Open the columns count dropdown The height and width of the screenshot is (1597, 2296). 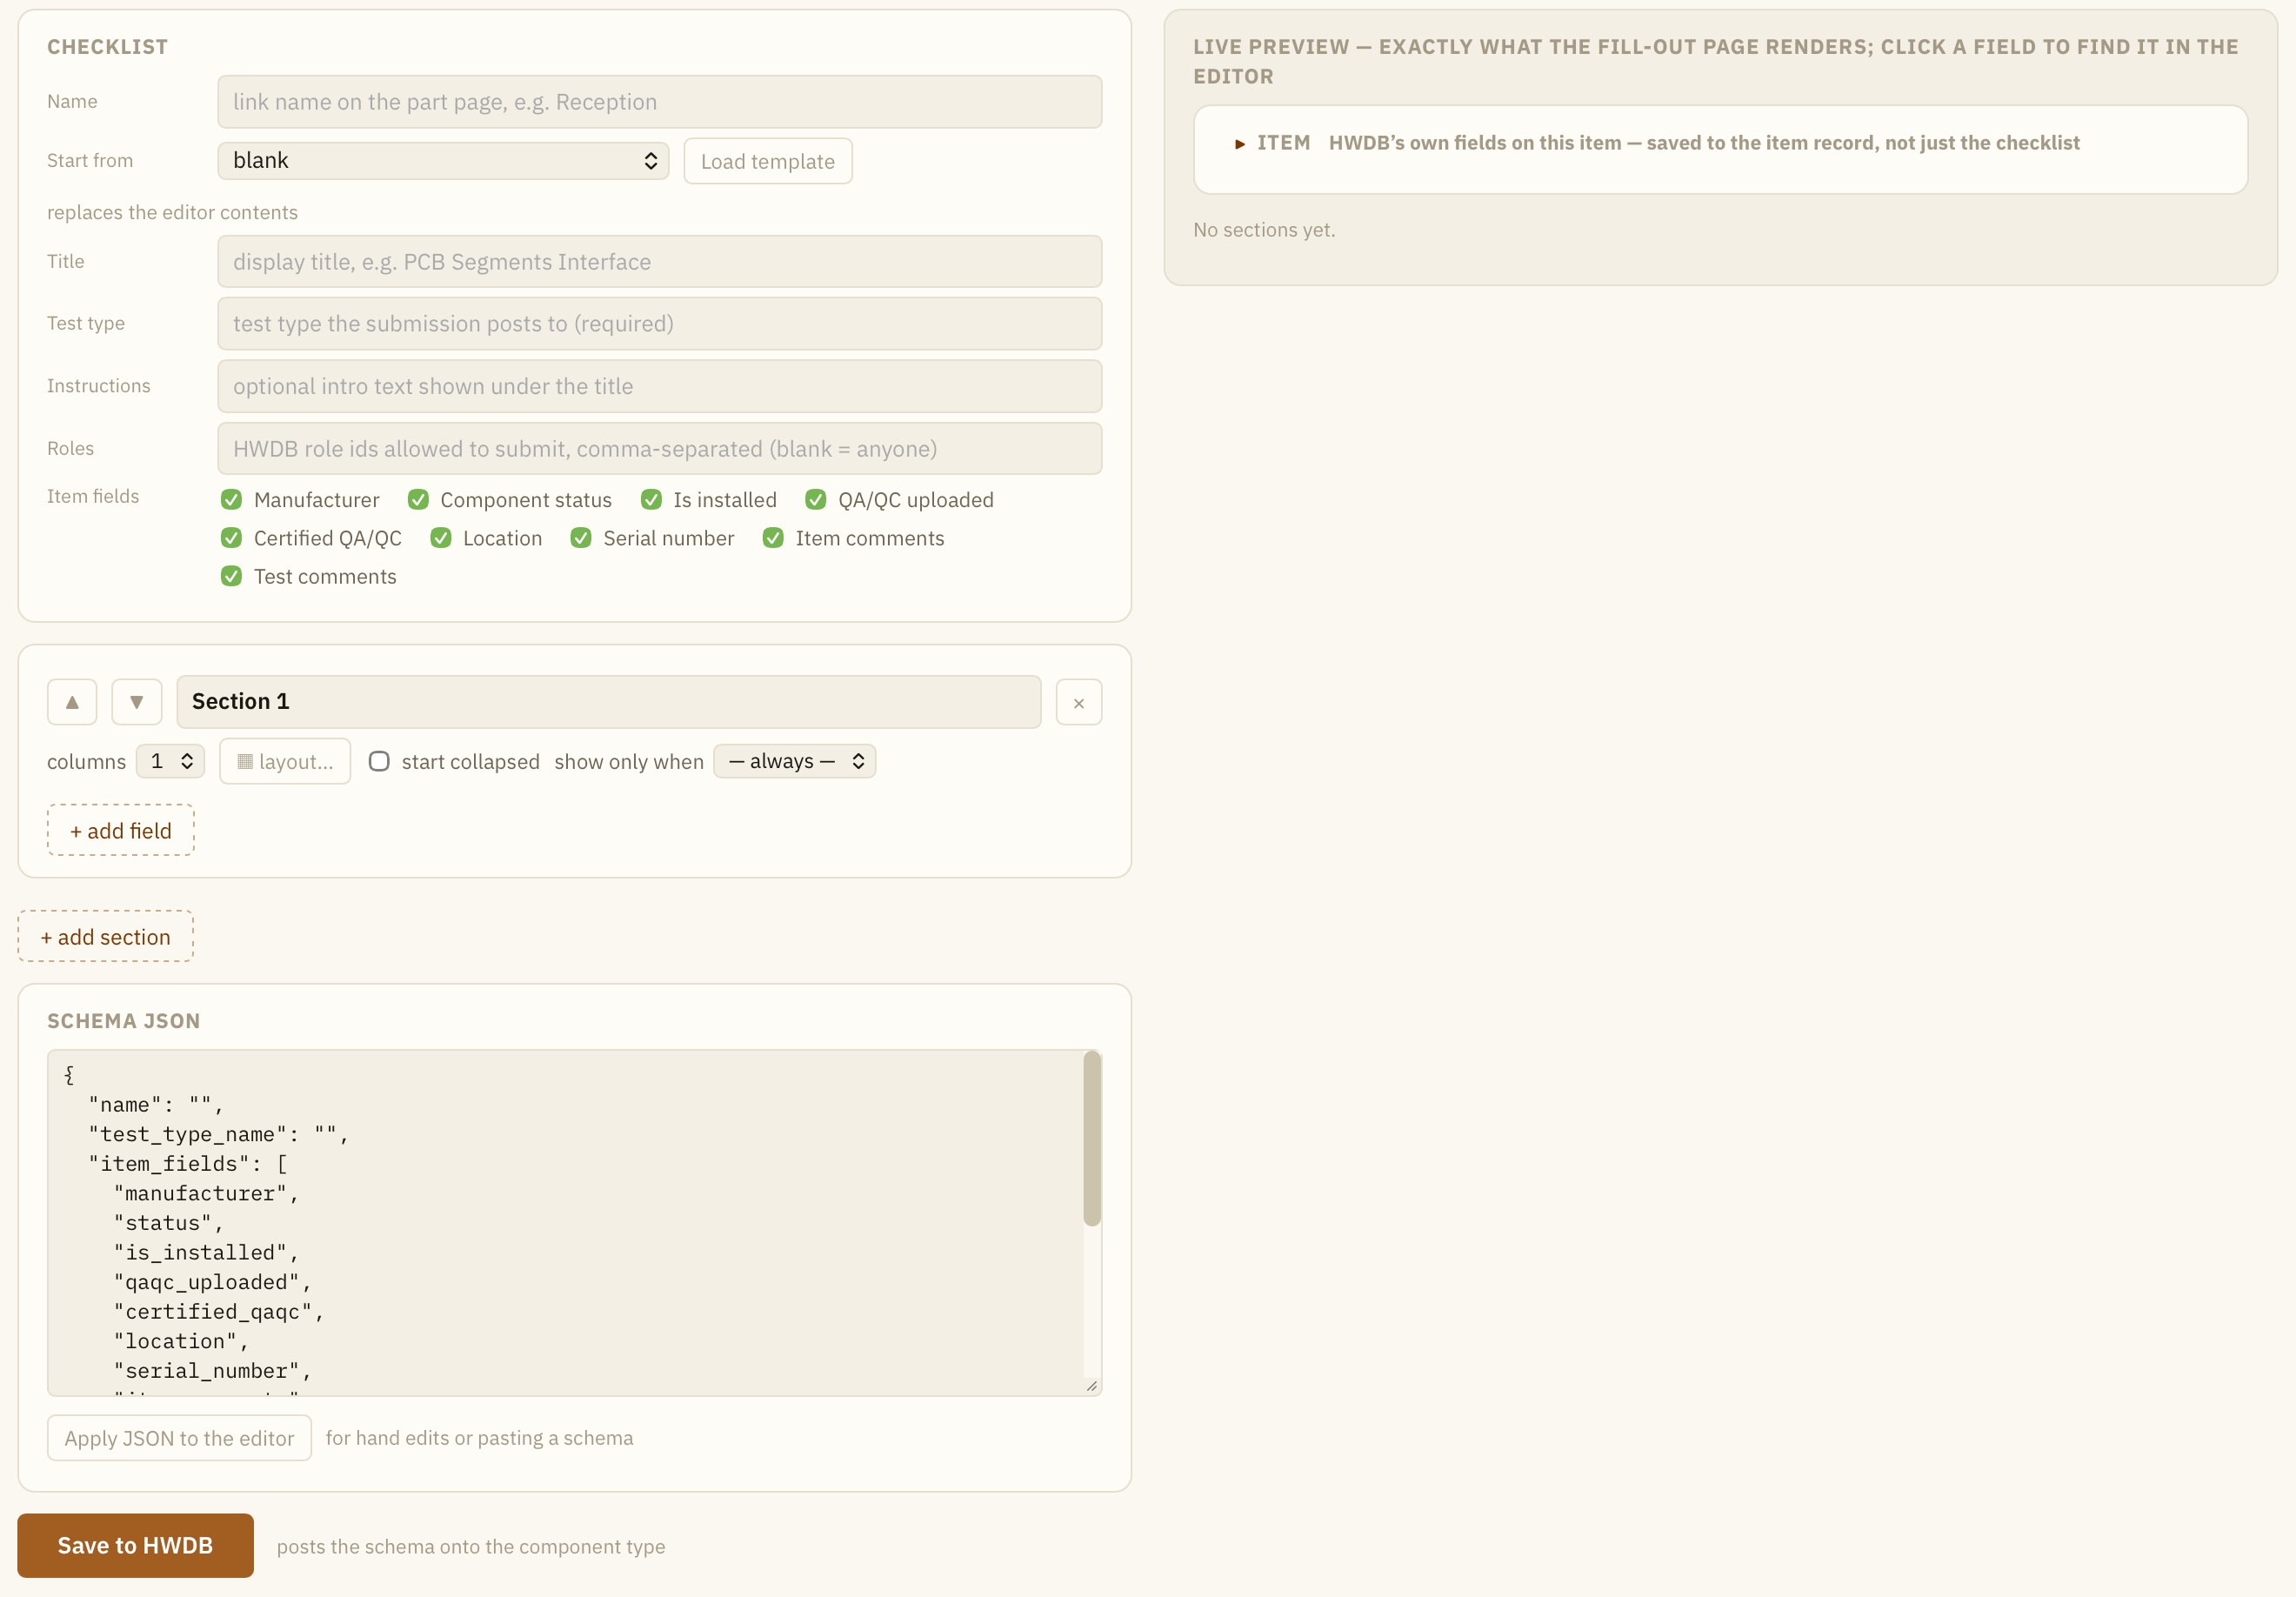point(171,762)
